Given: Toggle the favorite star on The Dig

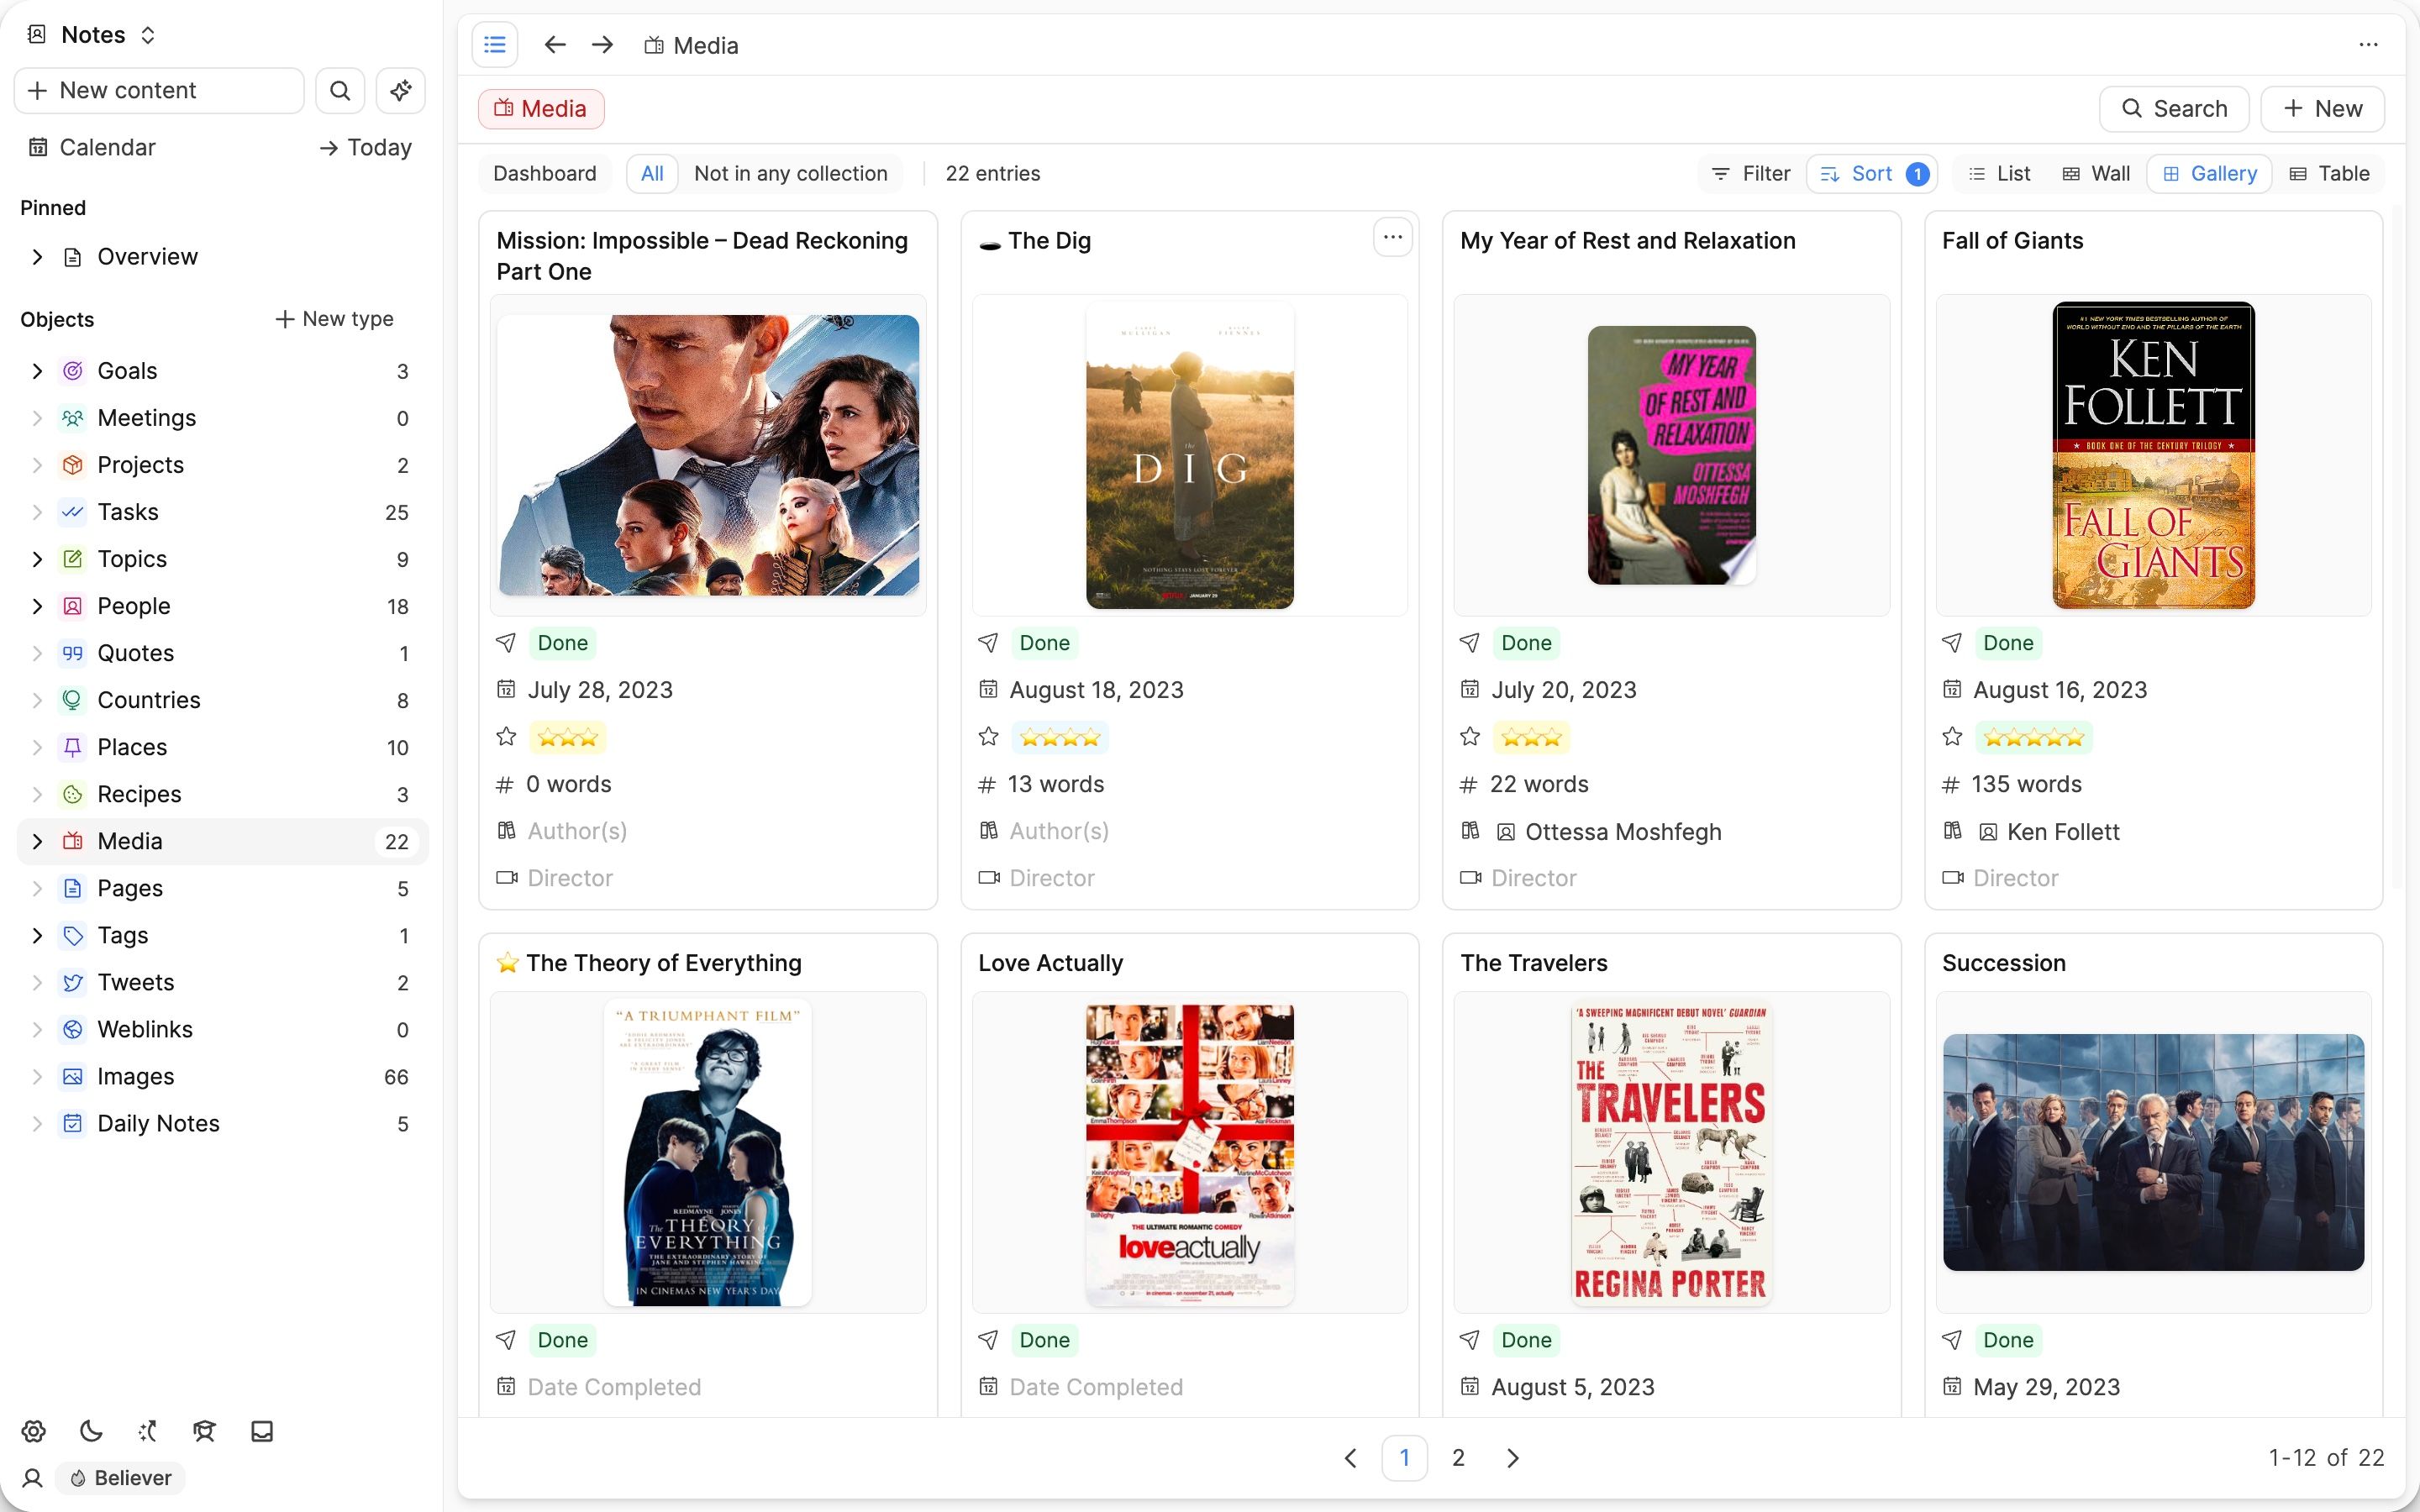Looking at the screenshot, I should coord(988,736).
